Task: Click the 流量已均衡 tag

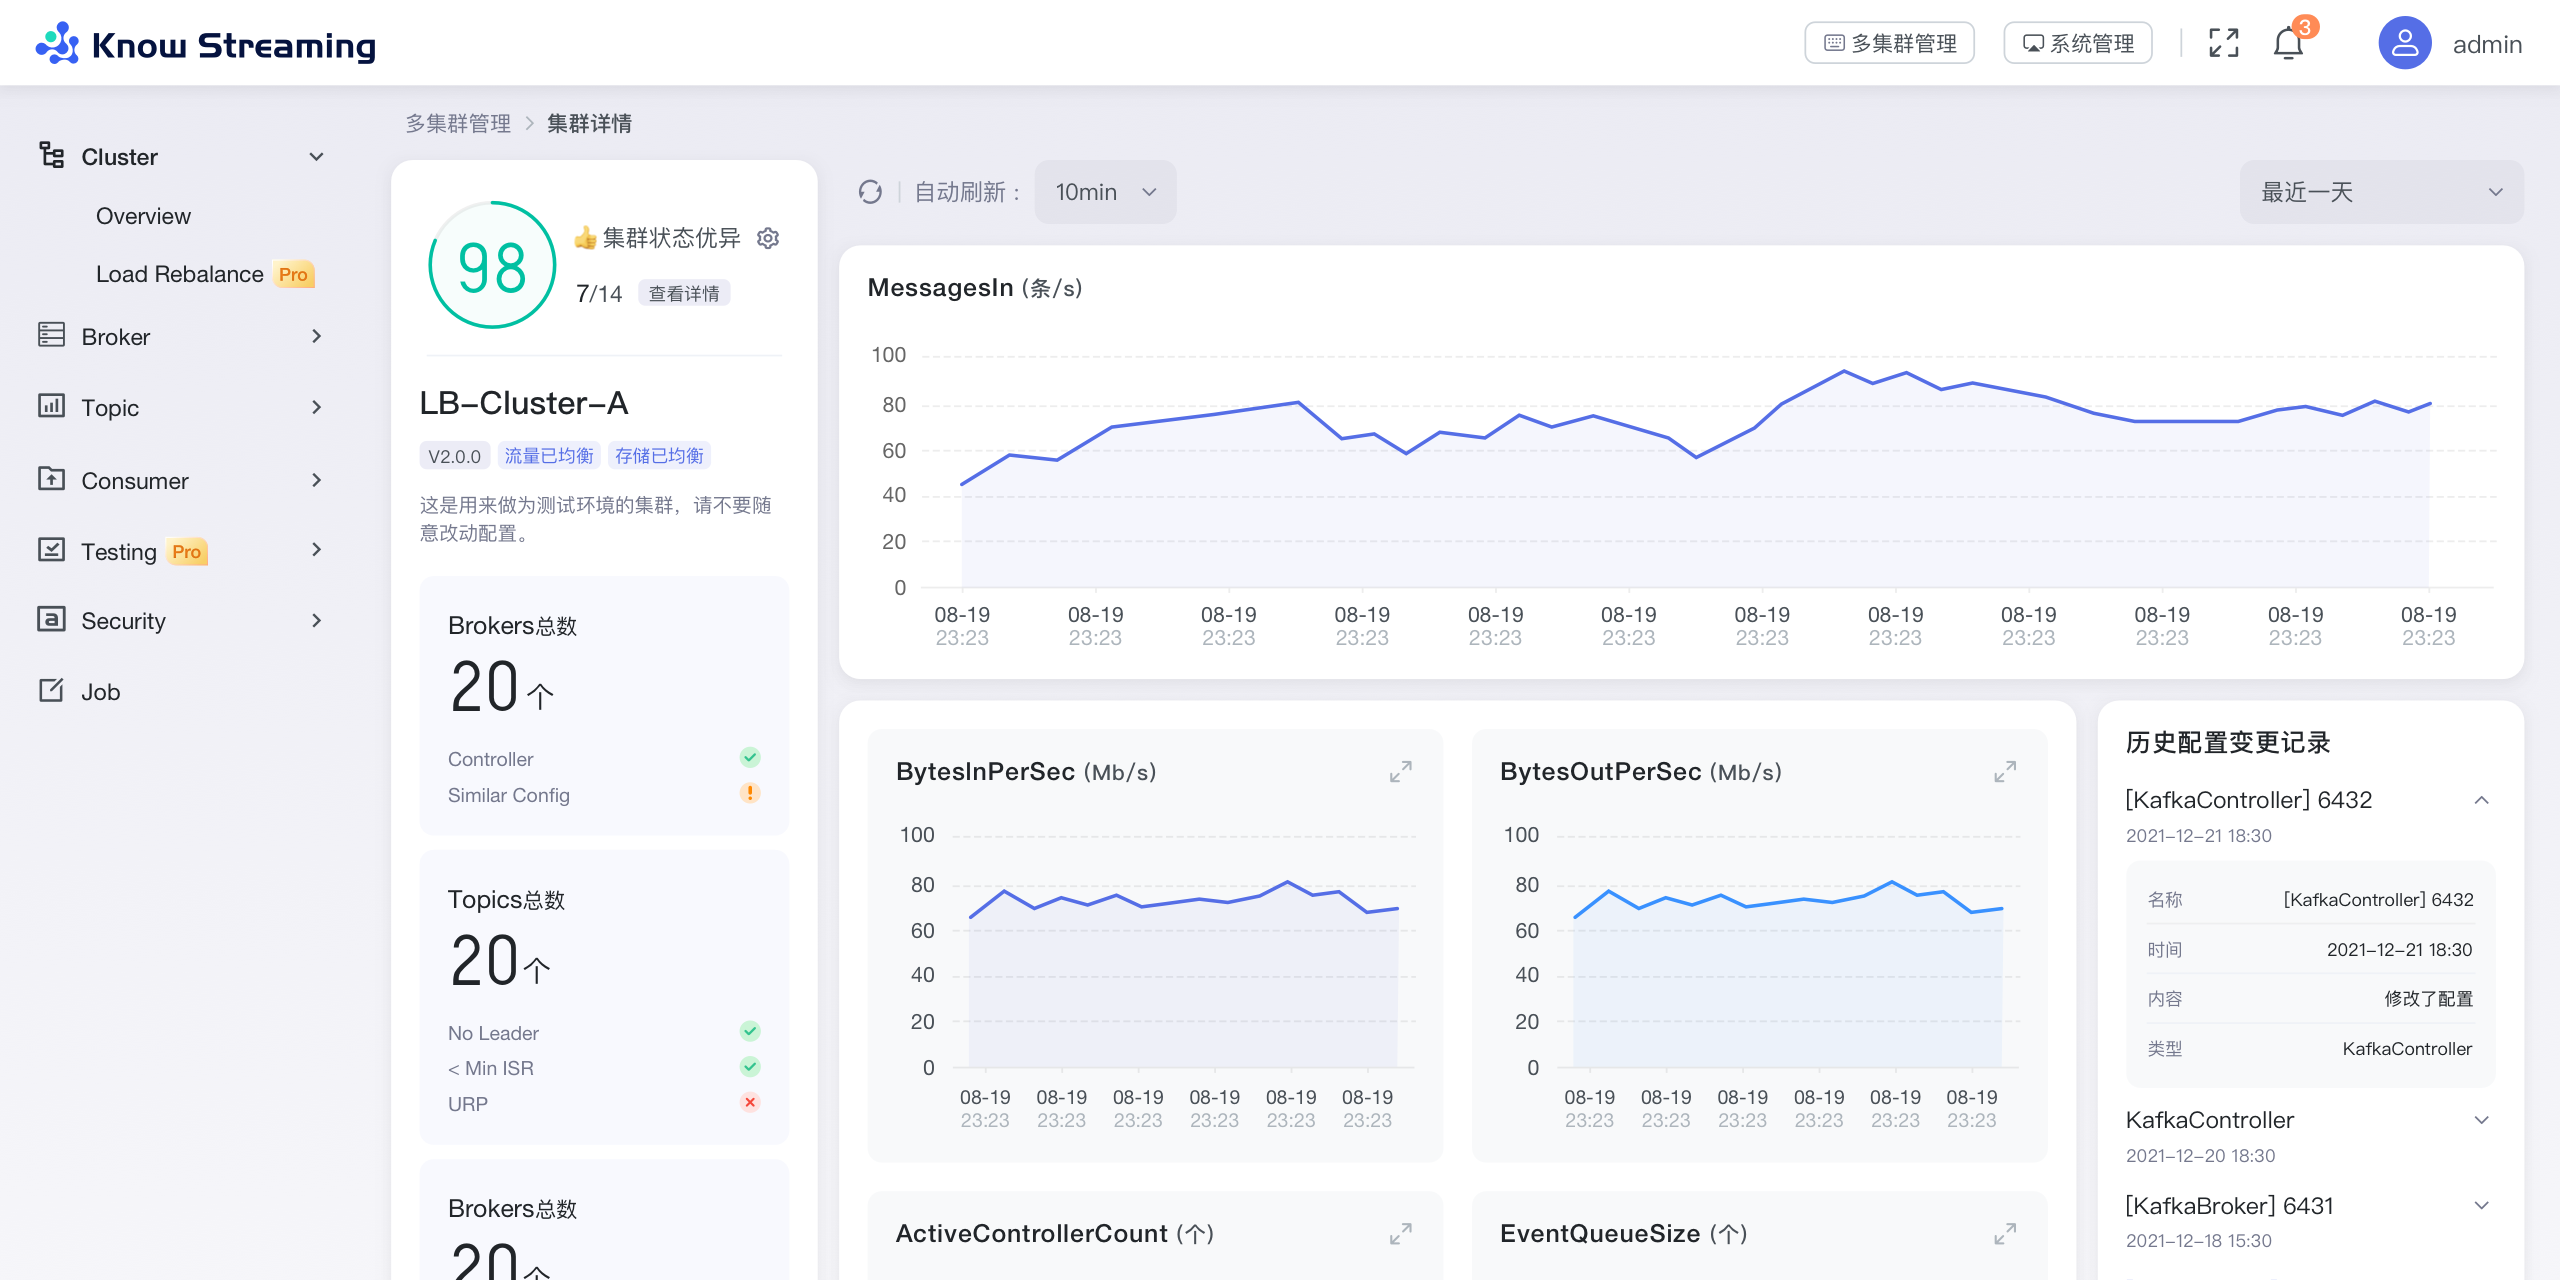Action: click(549, 456)
